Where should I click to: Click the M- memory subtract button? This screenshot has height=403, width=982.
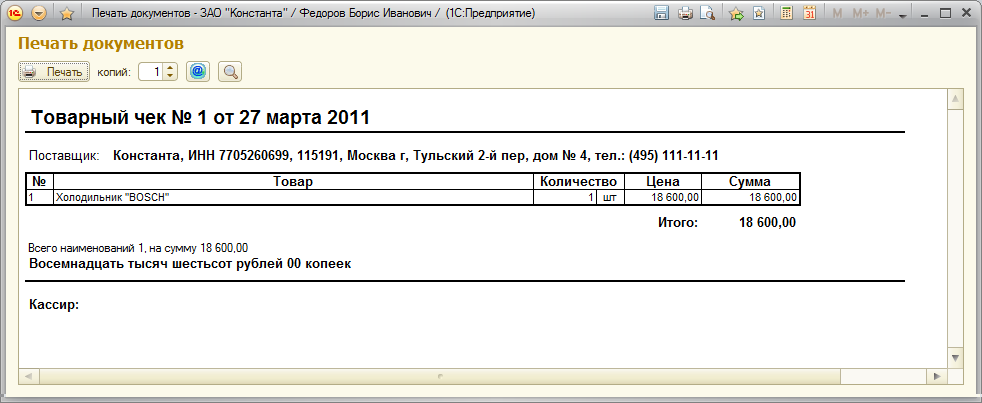pyautogui.click(x=883, y=13)
